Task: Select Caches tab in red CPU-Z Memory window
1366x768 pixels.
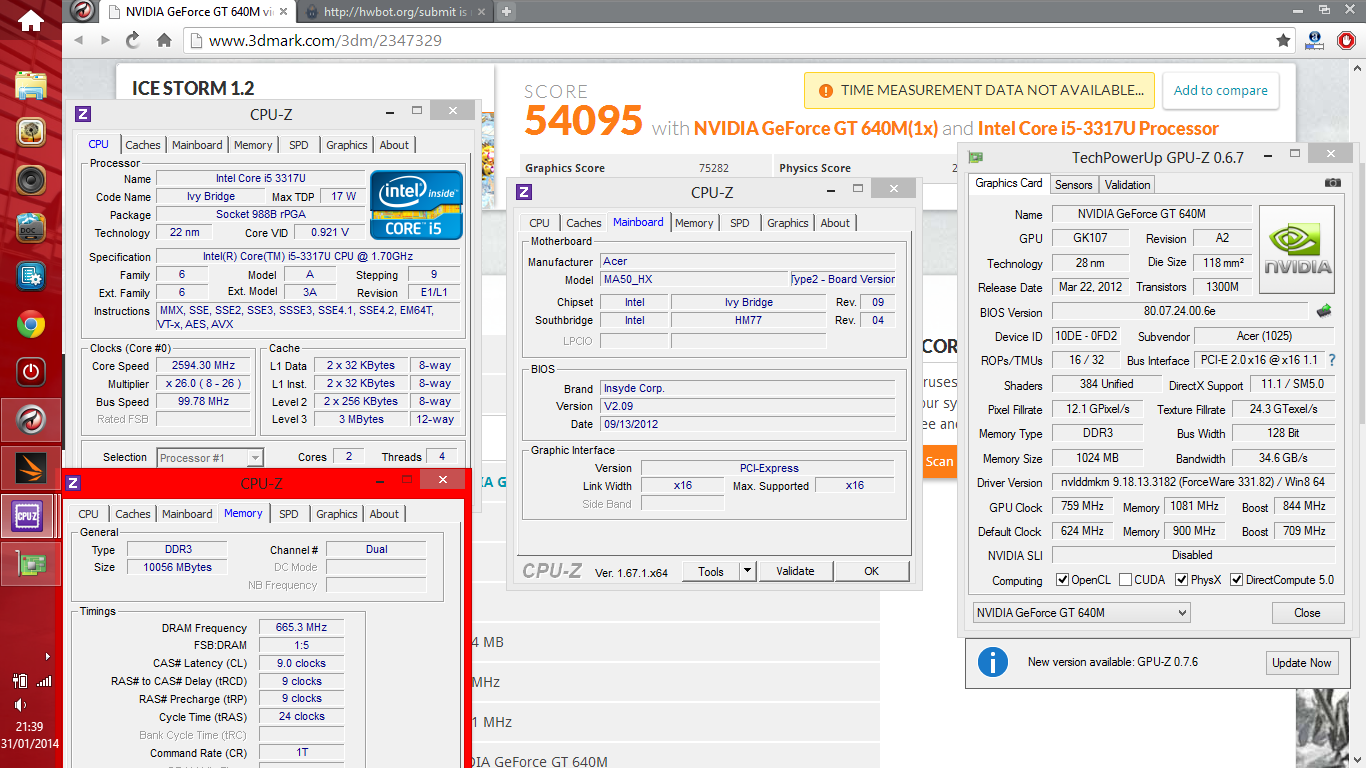Action: 132,514
